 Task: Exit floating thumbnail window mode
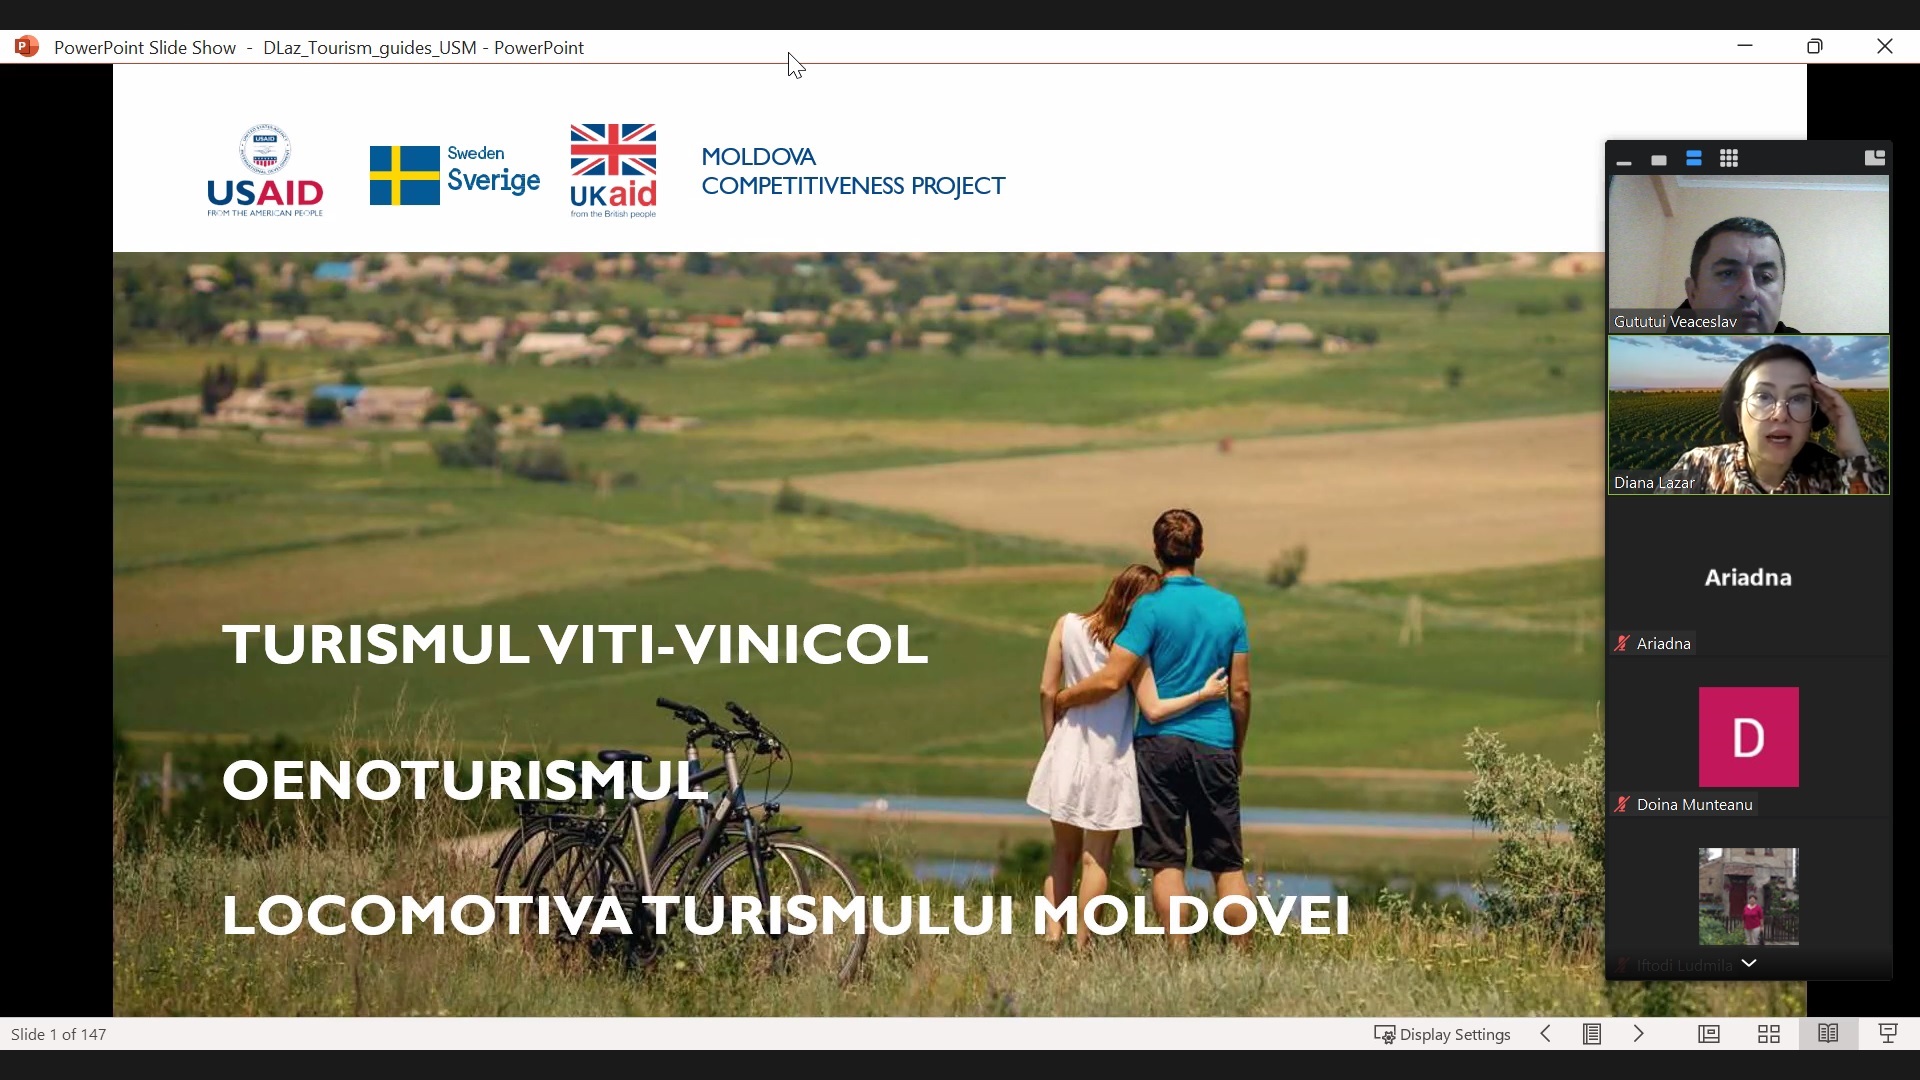[x=1875, y=159]
